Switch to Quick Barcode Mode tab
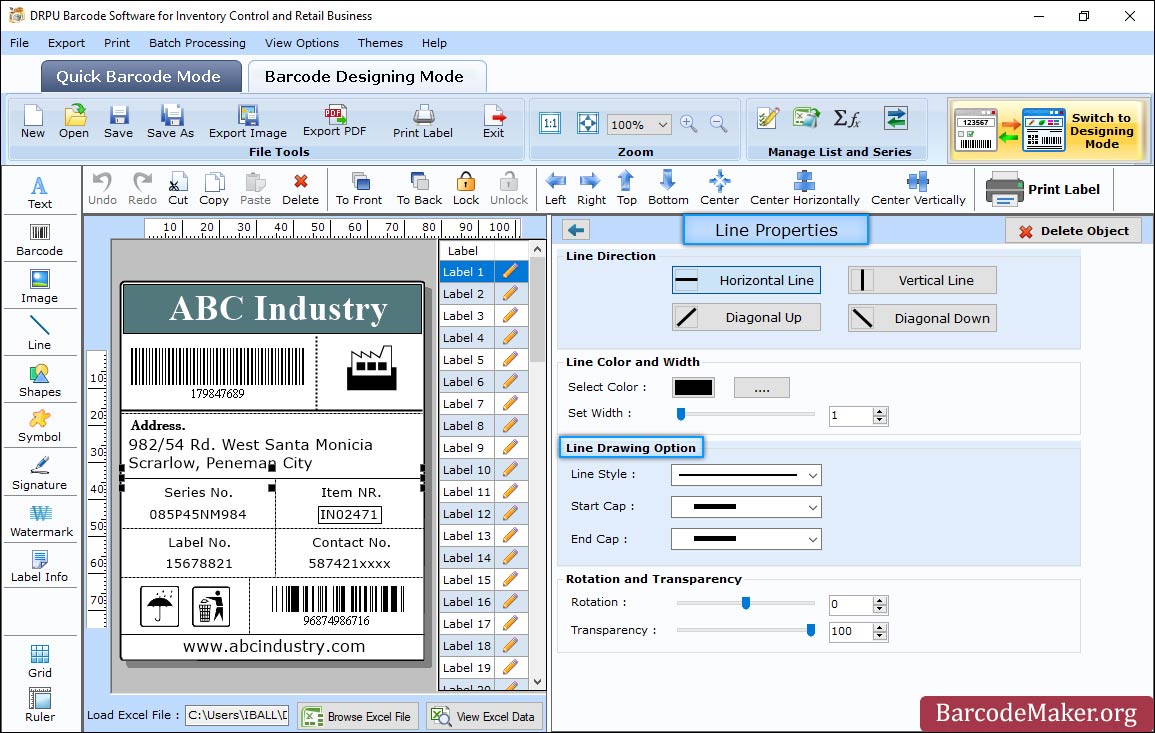 point(141,77)
